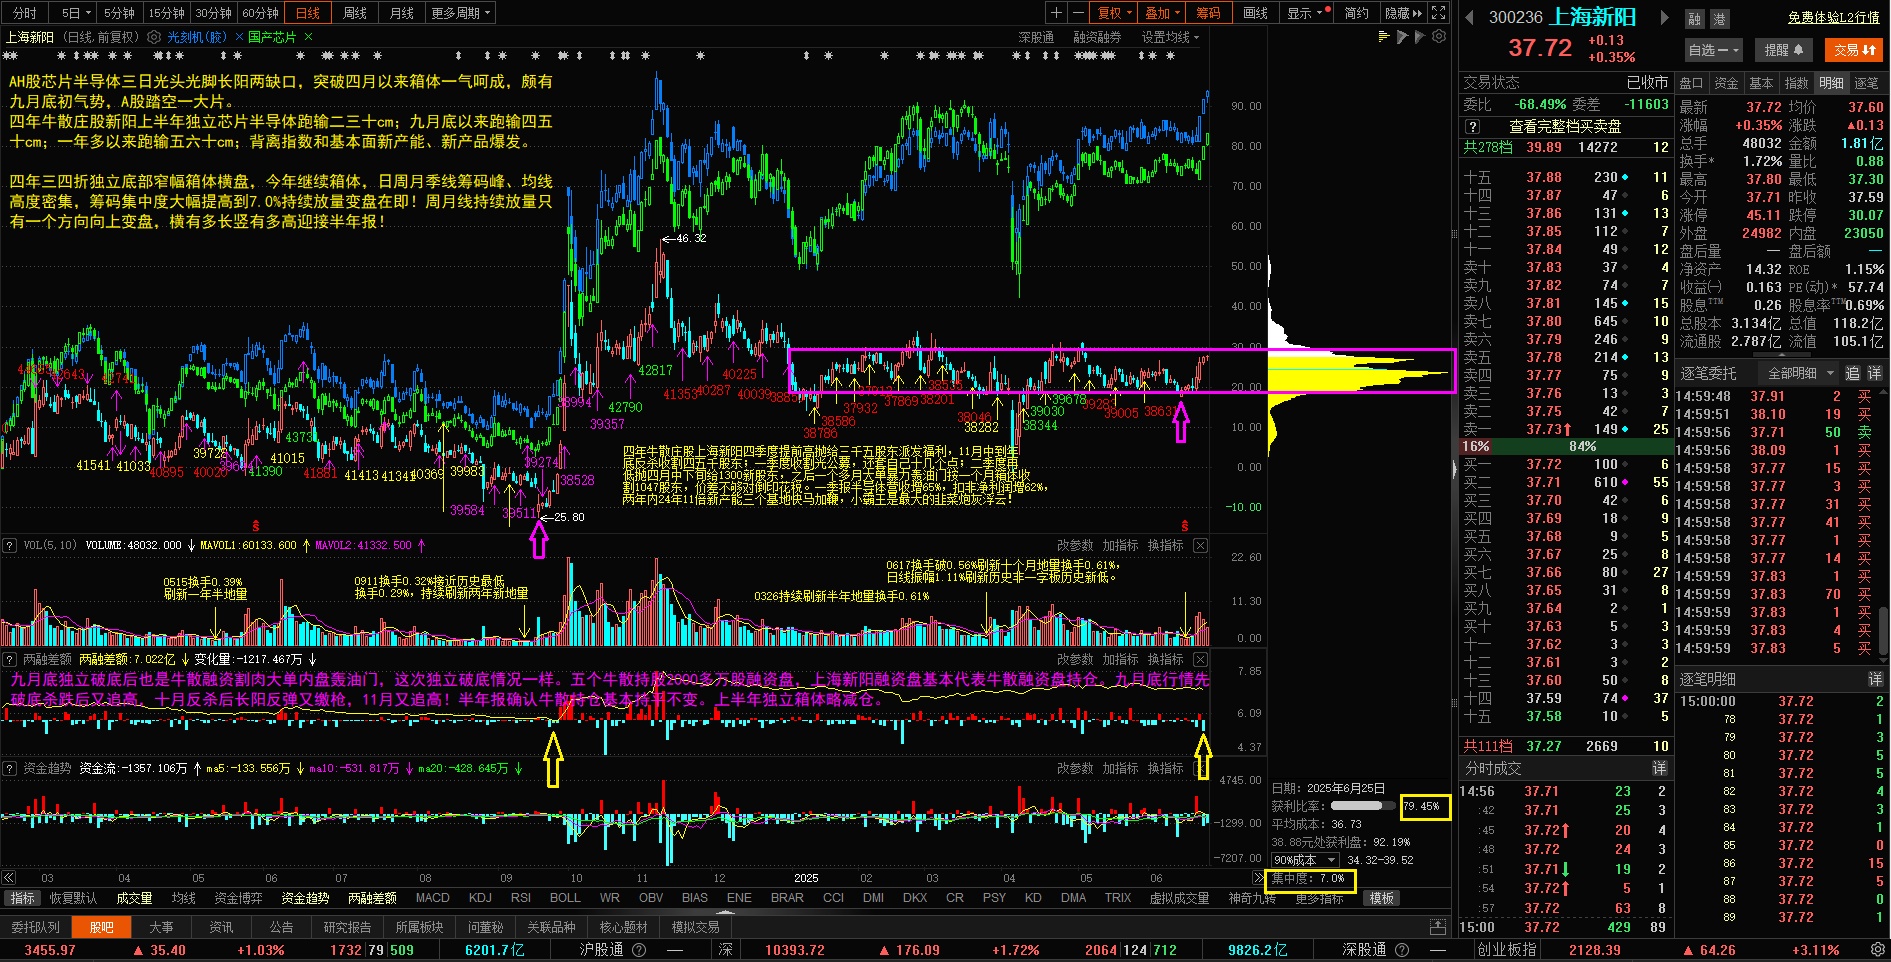Viewport: 1891px width, 962px height.
Task: Switch to 周线 weekly chart tab
Action: pos(355,13)
